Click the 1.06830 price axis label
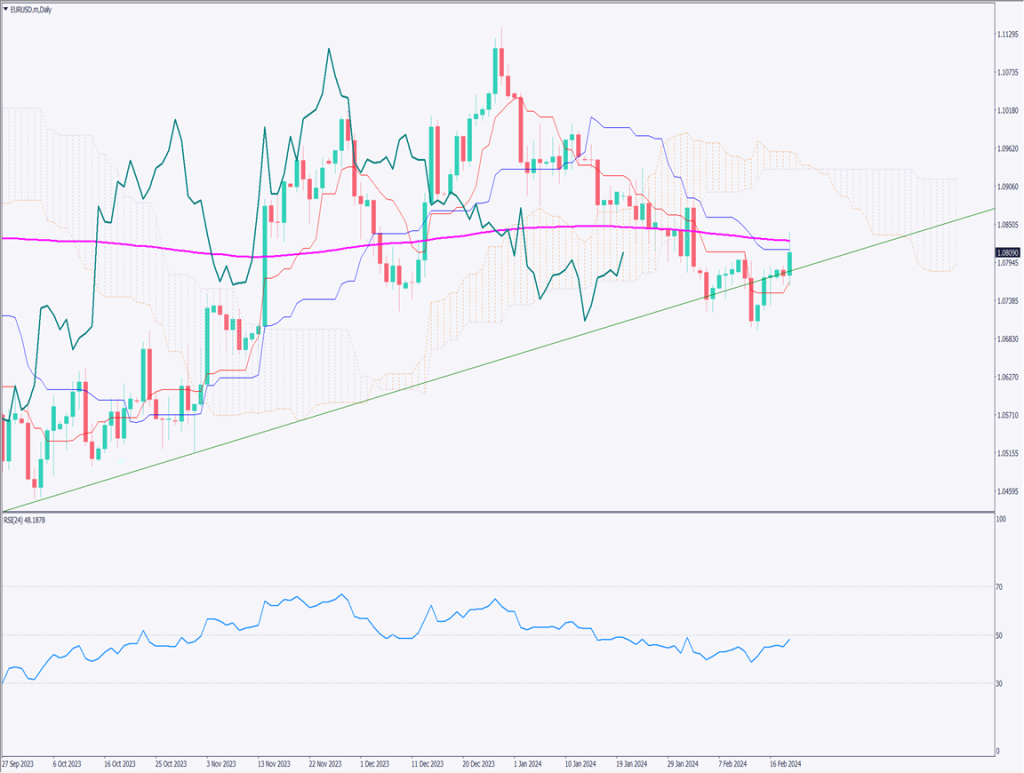1024x773 pixels. [x=1008, y=339]
